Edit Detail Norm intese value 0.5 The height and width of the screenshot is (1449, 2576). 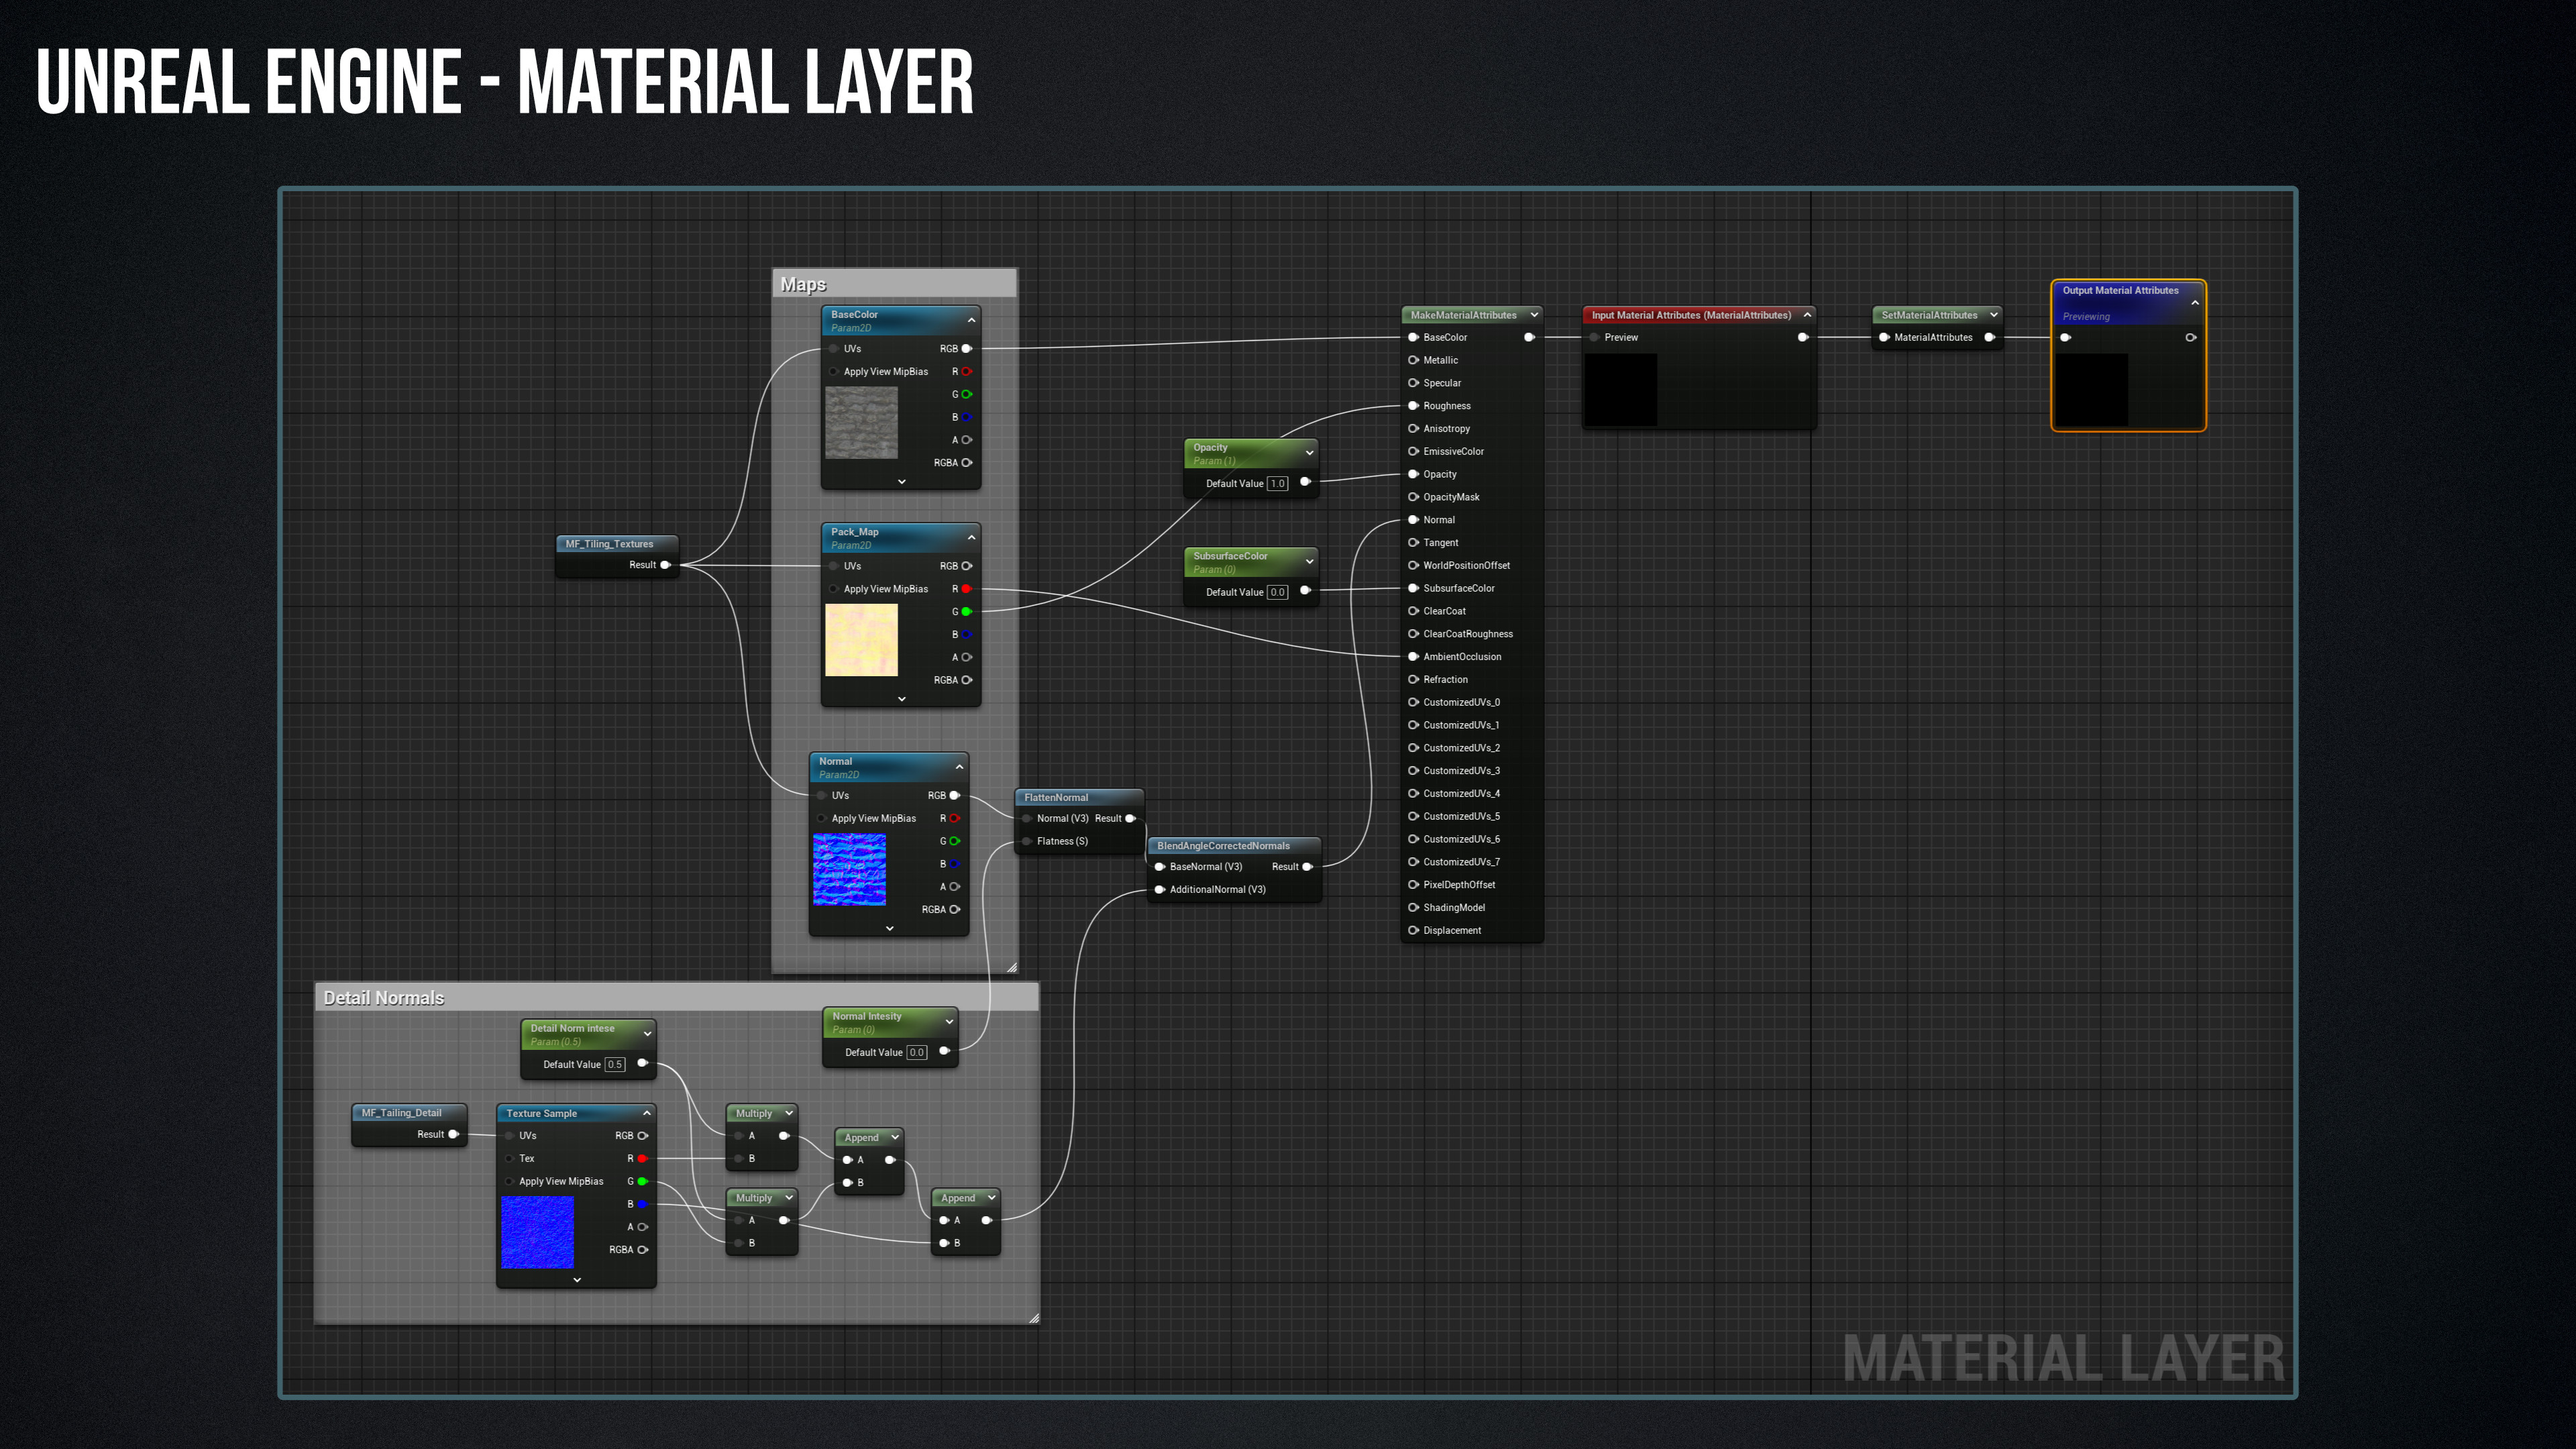click(x=615, y=1065)
